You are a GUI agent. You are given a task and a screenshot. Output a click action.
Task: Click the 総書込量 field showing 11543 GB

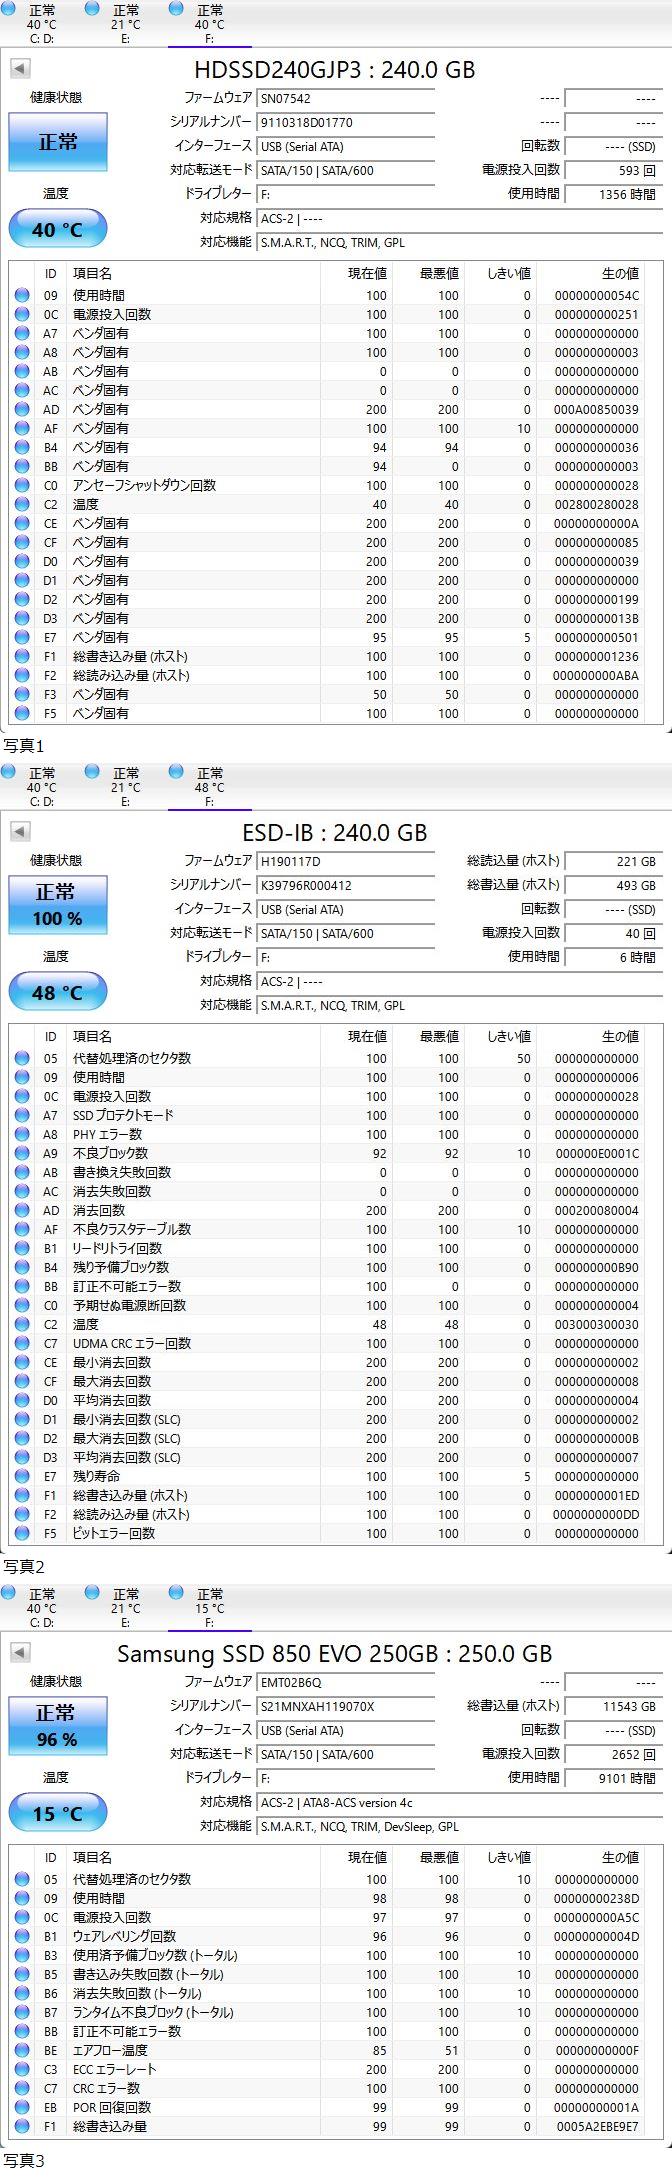[613, 1706]
